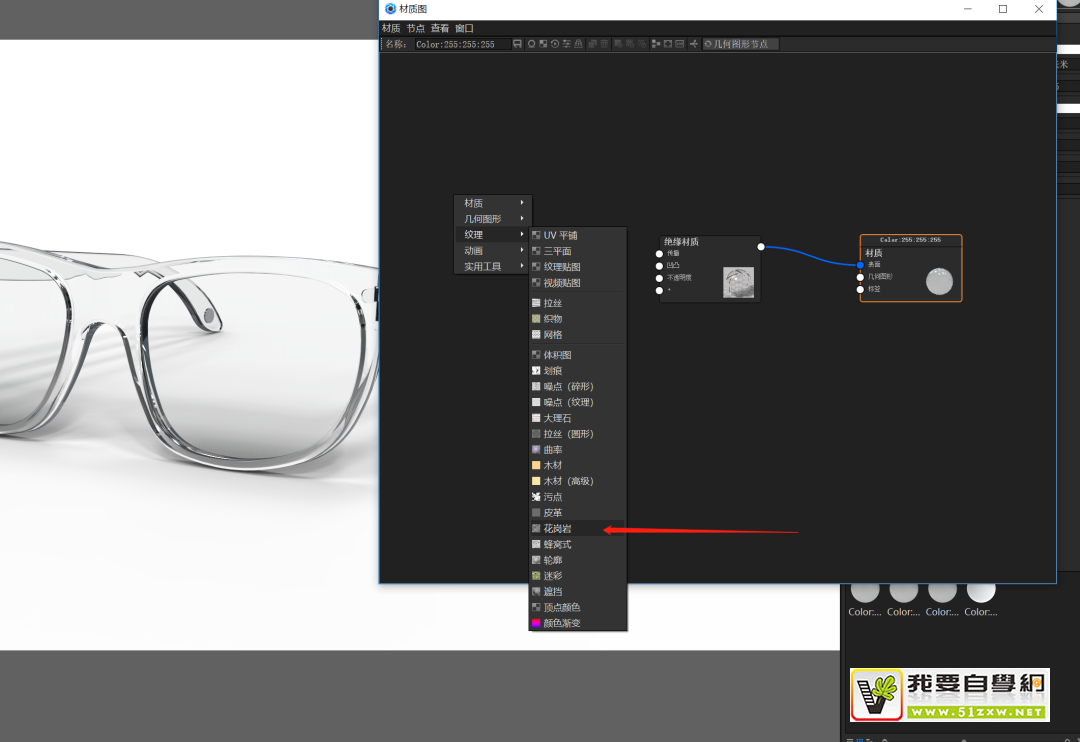
Task: Open the 材质 menu in the menu bar
Action: [391, 28]
